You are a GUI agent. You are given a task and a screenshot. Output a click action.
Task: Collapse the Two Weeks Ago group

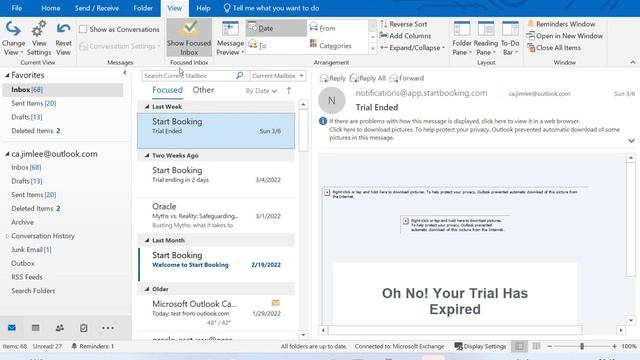tap(147, 156)
